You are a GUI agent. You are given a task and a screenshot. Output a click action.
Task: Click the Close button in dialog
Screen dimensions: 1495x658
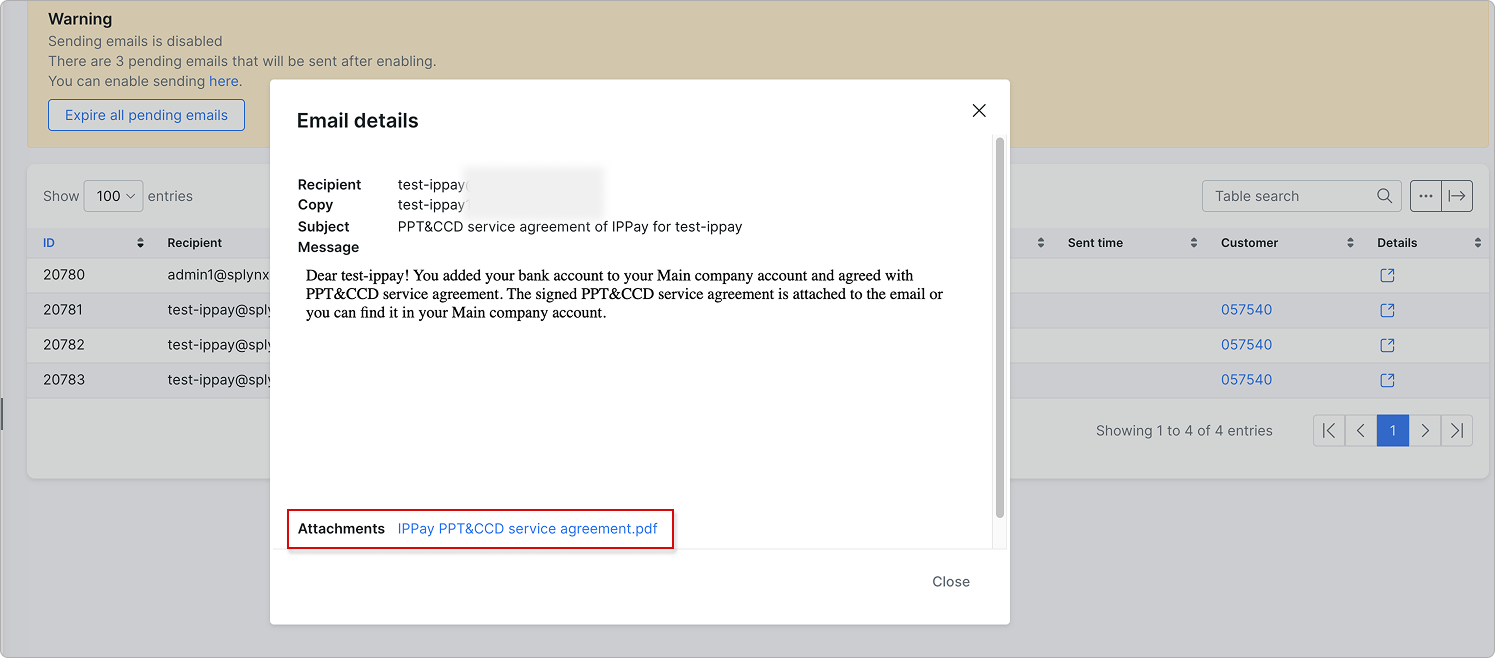[x=950, y=581]
